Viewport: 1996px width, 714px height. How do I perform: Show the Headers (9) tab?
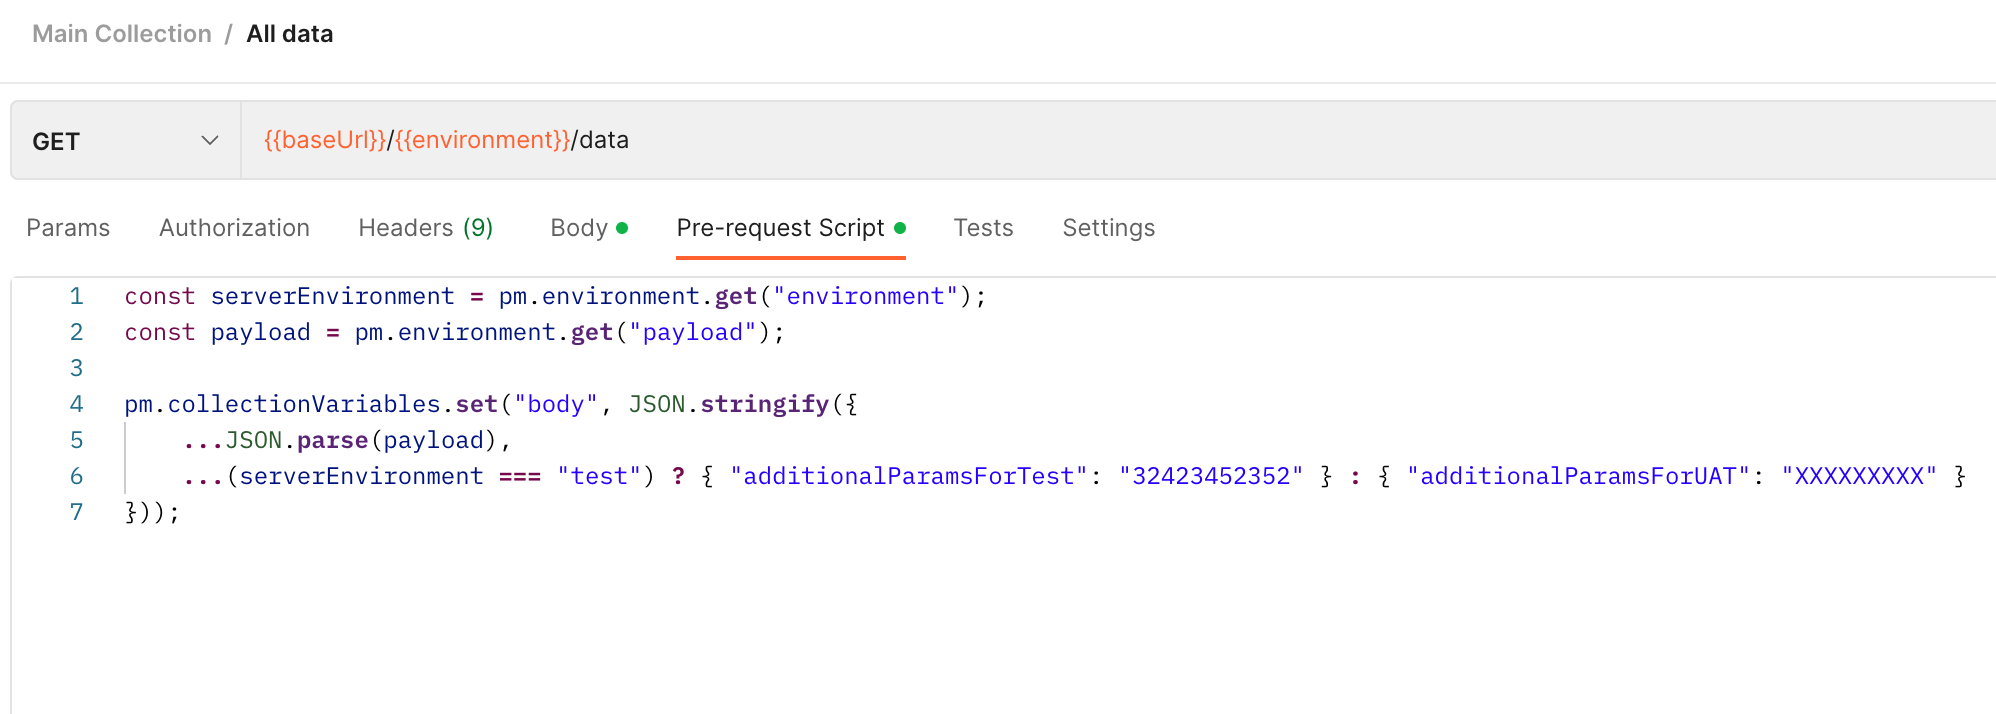425,228
